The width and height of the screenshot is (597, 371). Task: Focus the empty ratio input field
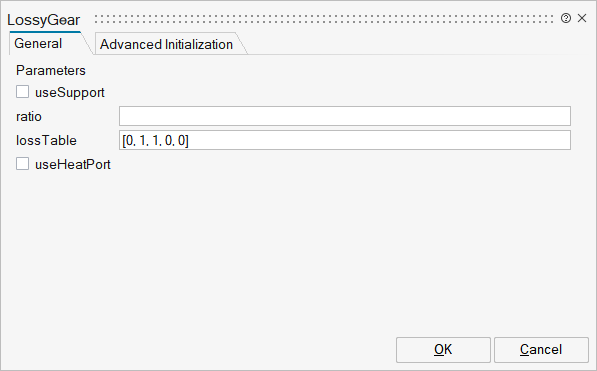345,116
